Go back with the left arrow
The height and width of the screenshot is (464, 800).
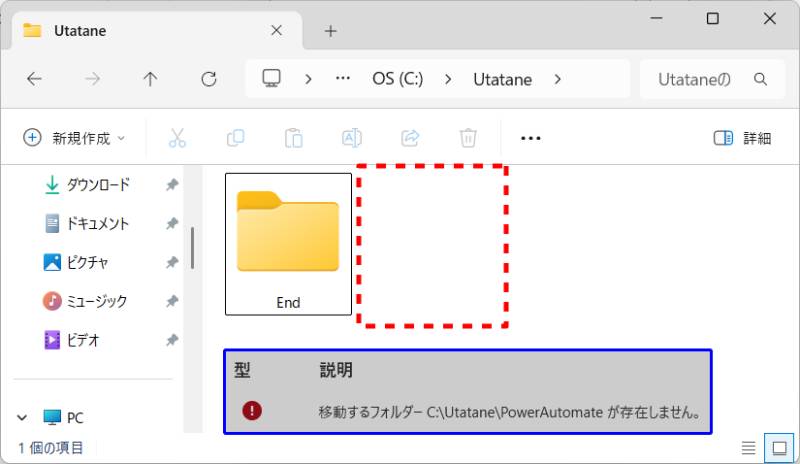pos(34,79)
